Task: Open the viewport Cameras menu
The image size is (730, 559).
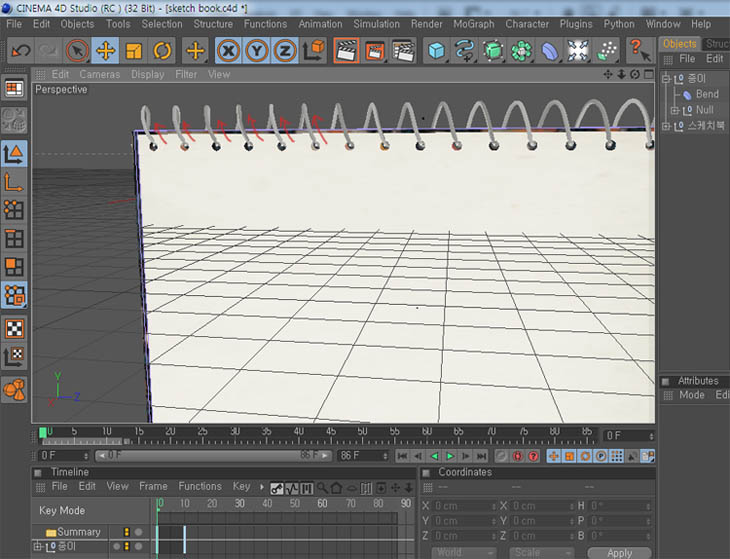Action: (x=100, y=74)
